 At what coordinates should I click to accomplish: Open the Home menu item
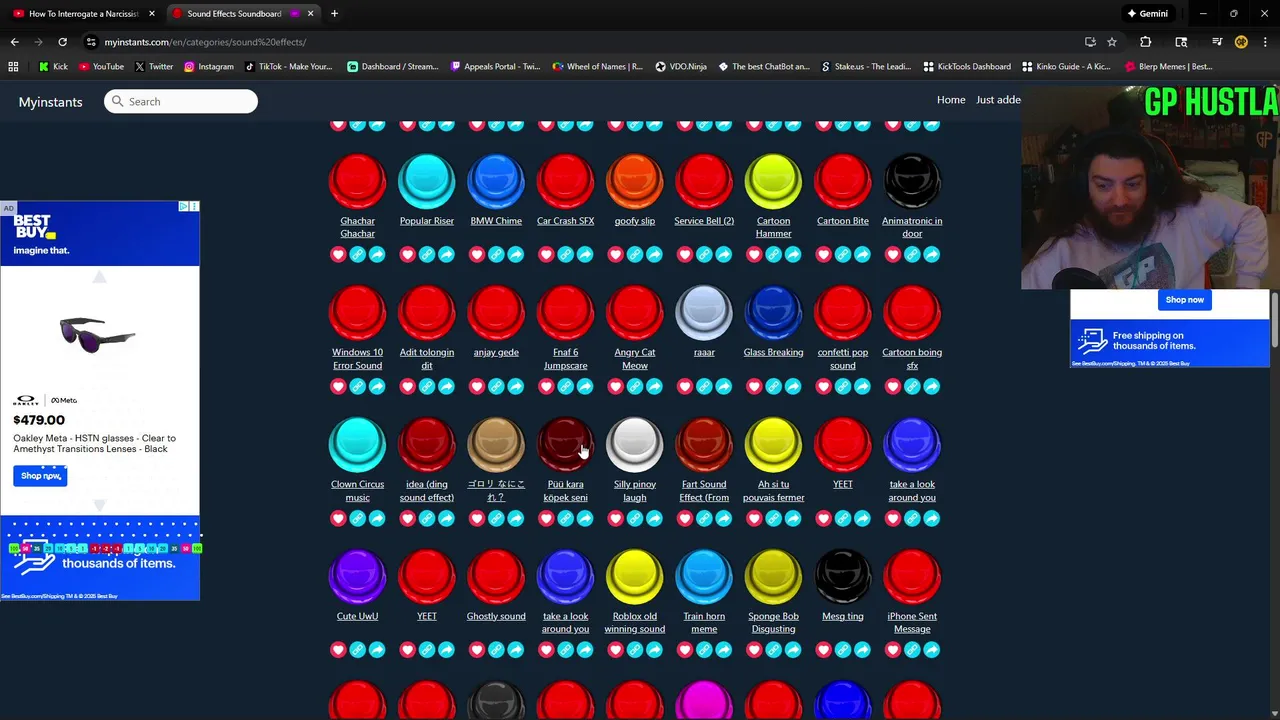point(951,100)
